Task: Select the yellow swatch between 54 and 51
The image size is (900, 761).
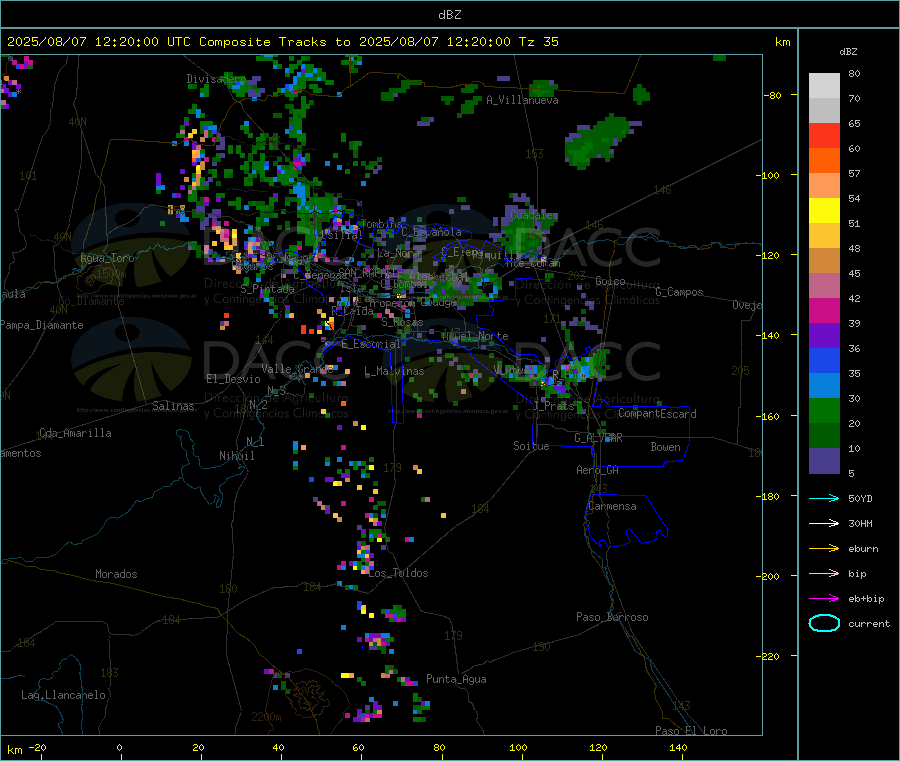Action: (824, 211)
